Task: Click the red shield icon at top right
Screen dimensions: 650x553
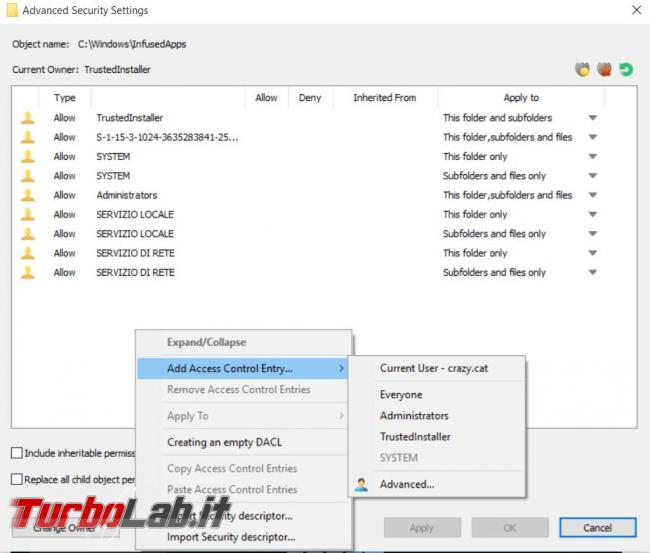Action: coord(604,69)
